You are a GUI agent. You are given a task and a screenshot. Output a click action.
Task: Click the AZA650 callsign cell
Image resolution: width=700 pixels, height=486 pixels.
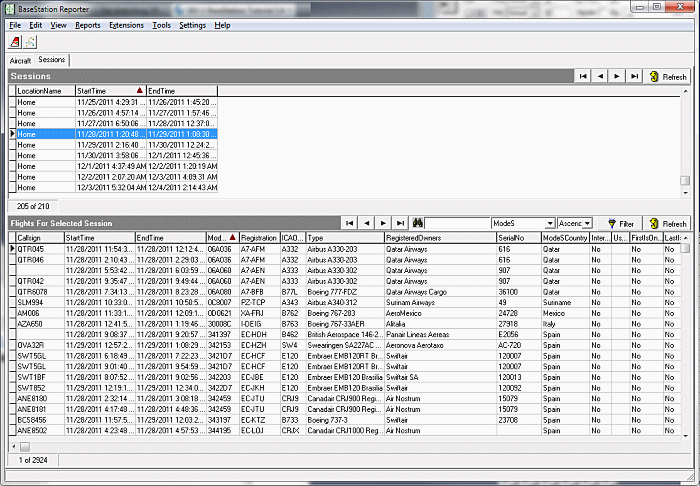(x=40, y=324)
